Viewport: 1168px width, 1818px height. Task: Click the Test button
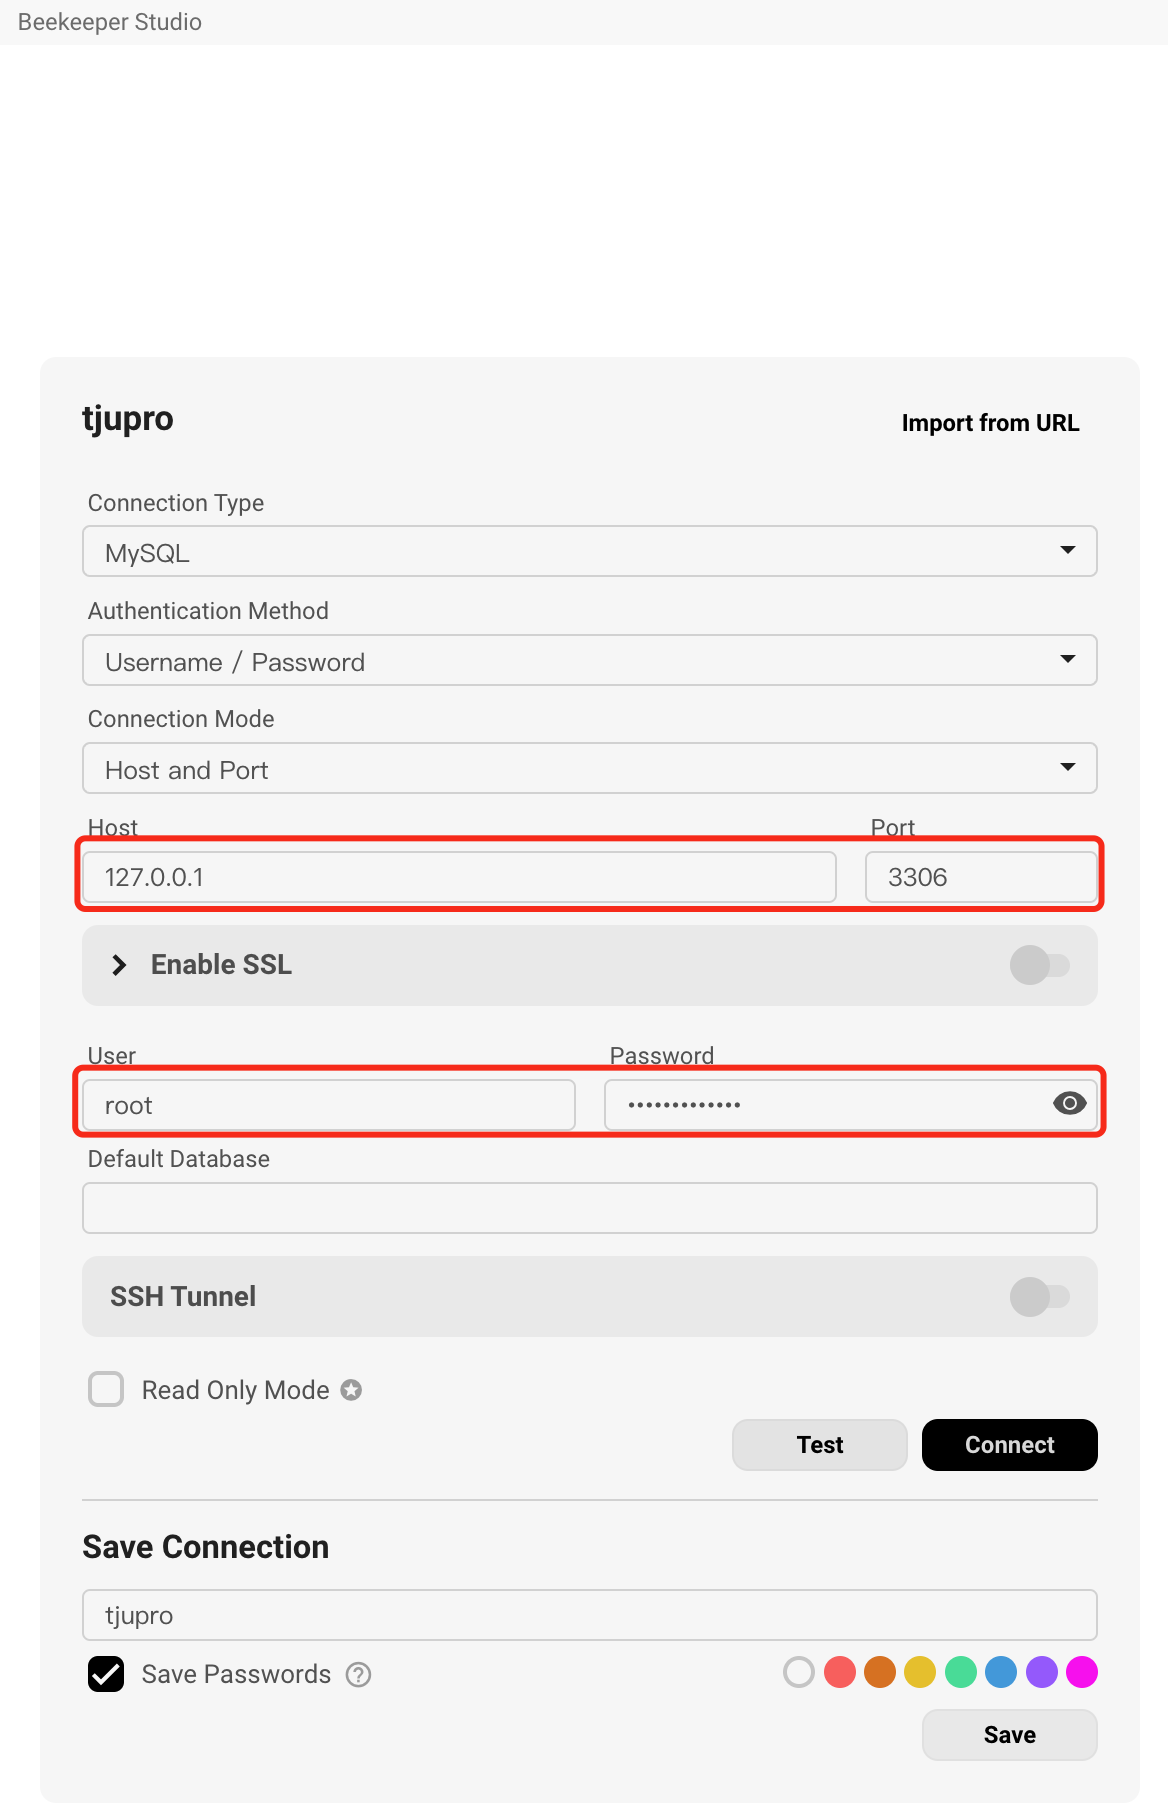point(820,1445)
